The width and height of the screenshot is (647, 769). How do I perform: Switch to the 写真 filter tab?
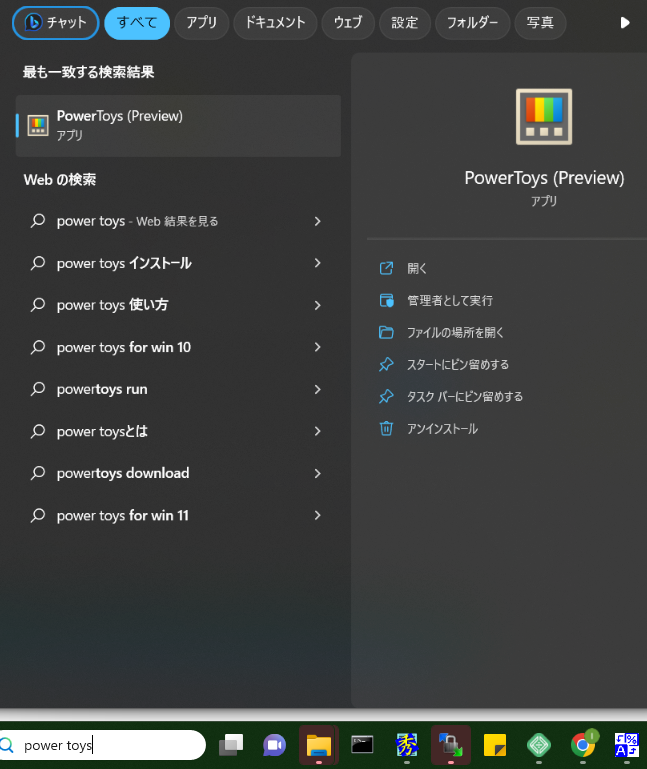(x=540, y=23)
